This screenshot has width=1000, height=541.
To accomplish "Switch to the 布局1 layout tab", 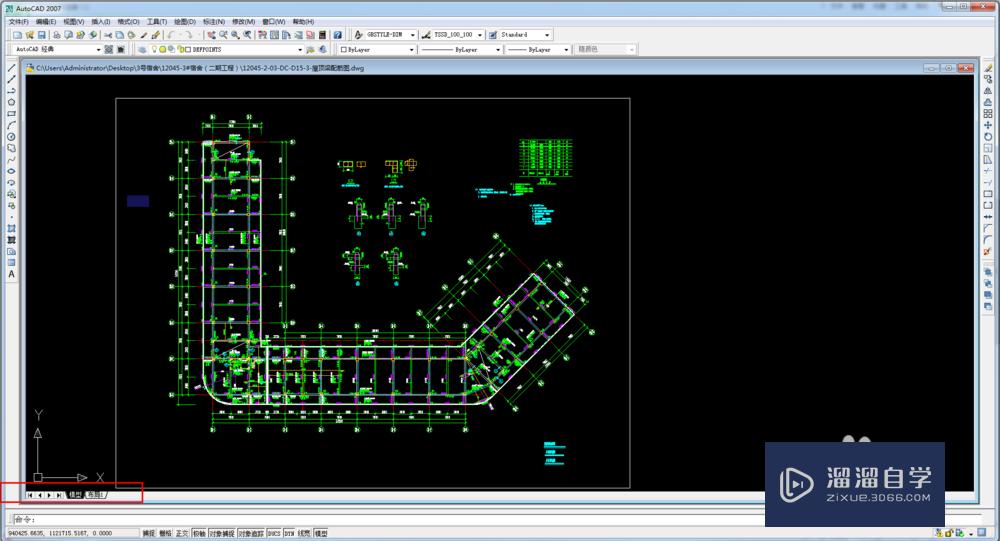I will point(96,495).
